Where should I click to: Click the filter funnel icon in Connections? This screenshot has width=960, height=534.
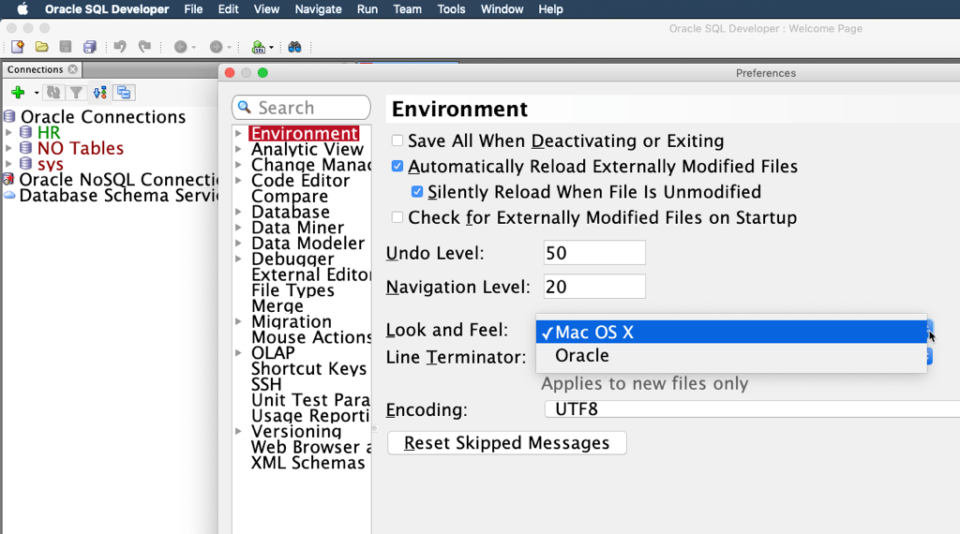tap(75, 92)
